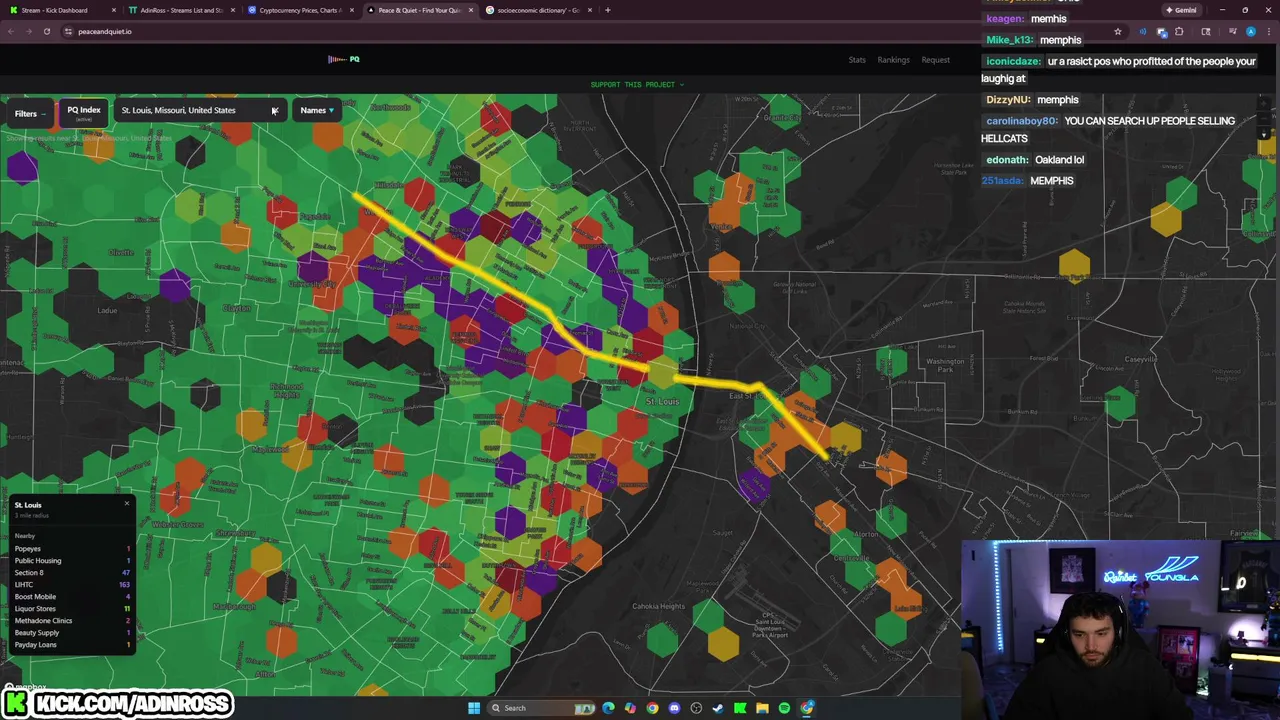Click chat username Mike_k13
Image resolution: width=1280 pixels, height=720 pixels.
[1009, 40]
